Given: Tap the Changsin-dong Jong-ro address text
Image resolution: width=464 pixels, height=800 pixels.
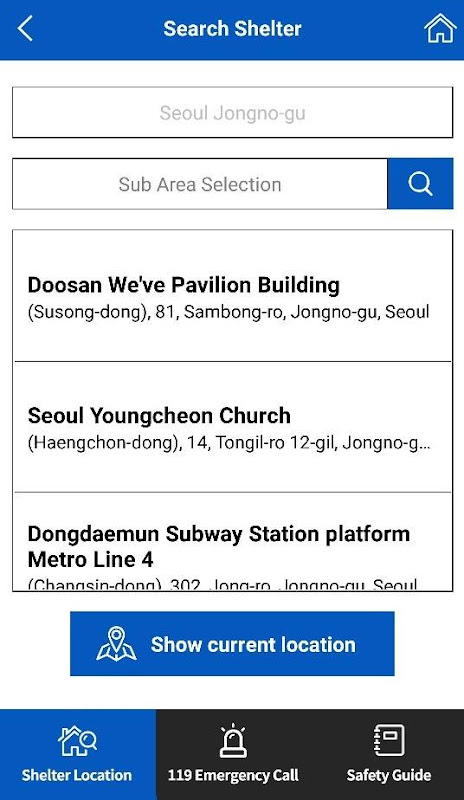Looking at the screenshot, I should (223, 584).
